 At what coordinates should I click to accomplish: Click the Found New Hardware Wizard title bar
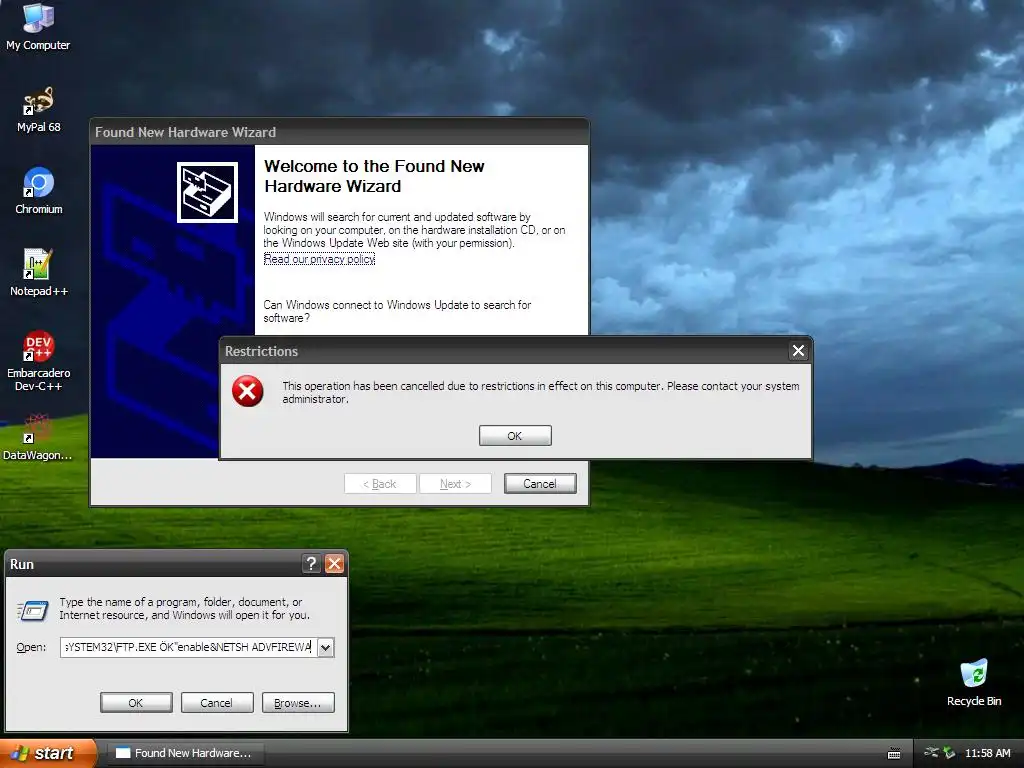pos(339,132)
